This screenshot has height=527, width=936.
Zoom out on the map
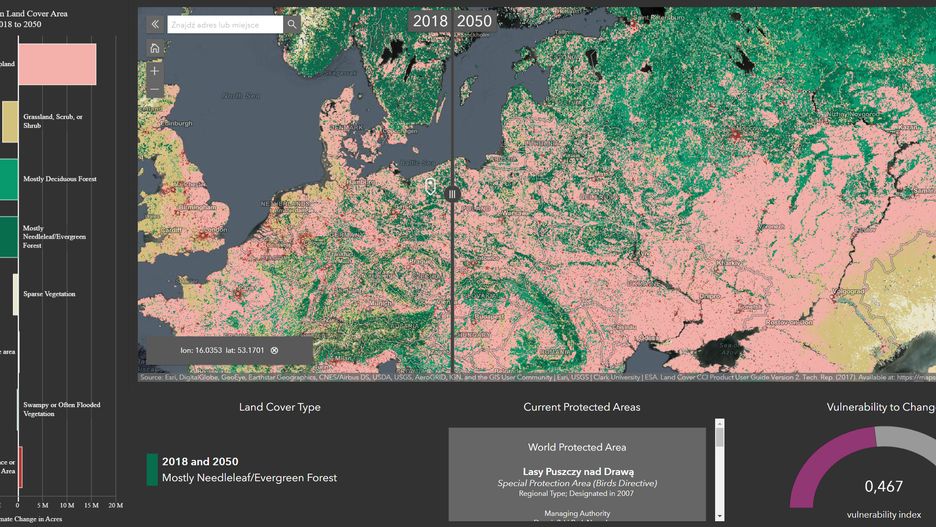pos(155,90)
